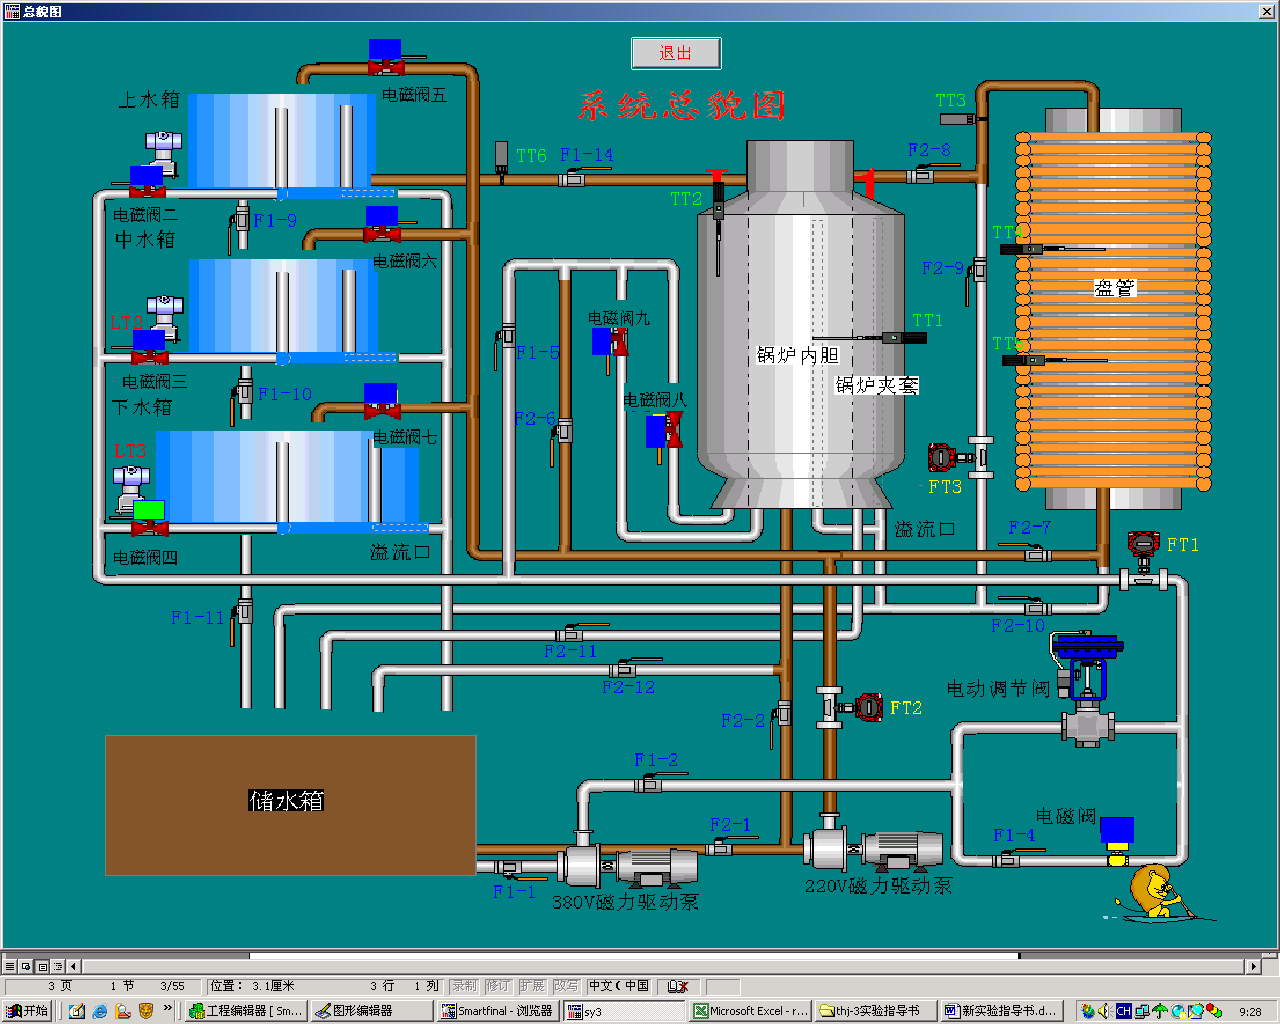This screenshot has height=1024, width=1280.
Task: Toggle solenoid valve 电磁阀五 on top pipe
Action: coord(385,57)
